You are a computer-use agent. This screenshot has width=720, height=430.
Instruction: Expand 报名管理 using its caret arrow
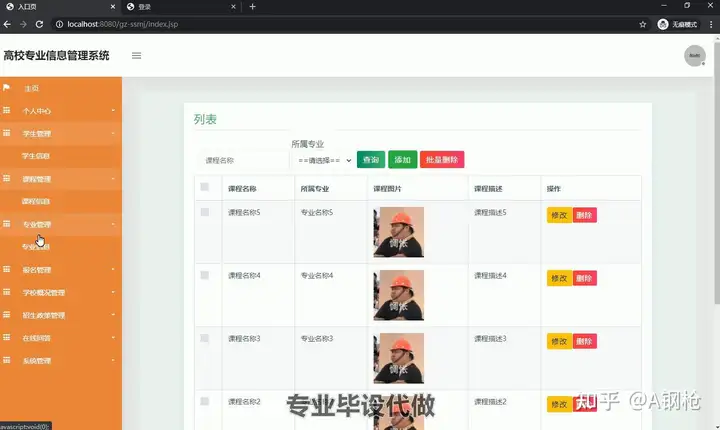coord(113,269)
